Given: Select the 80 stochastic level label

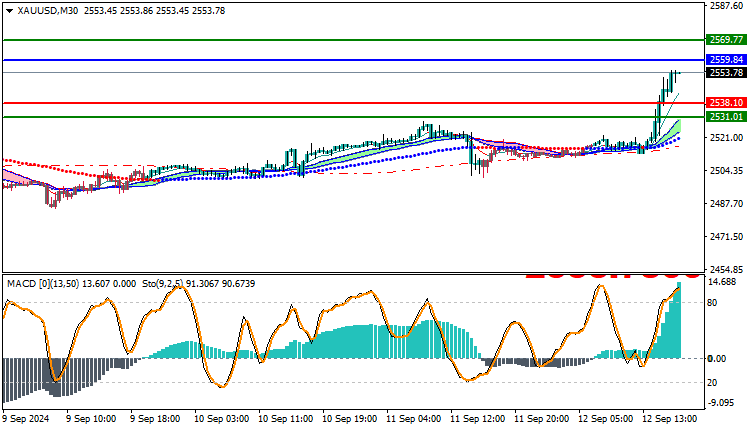Looking at the screenshot, I should click(x=712, y=303).
